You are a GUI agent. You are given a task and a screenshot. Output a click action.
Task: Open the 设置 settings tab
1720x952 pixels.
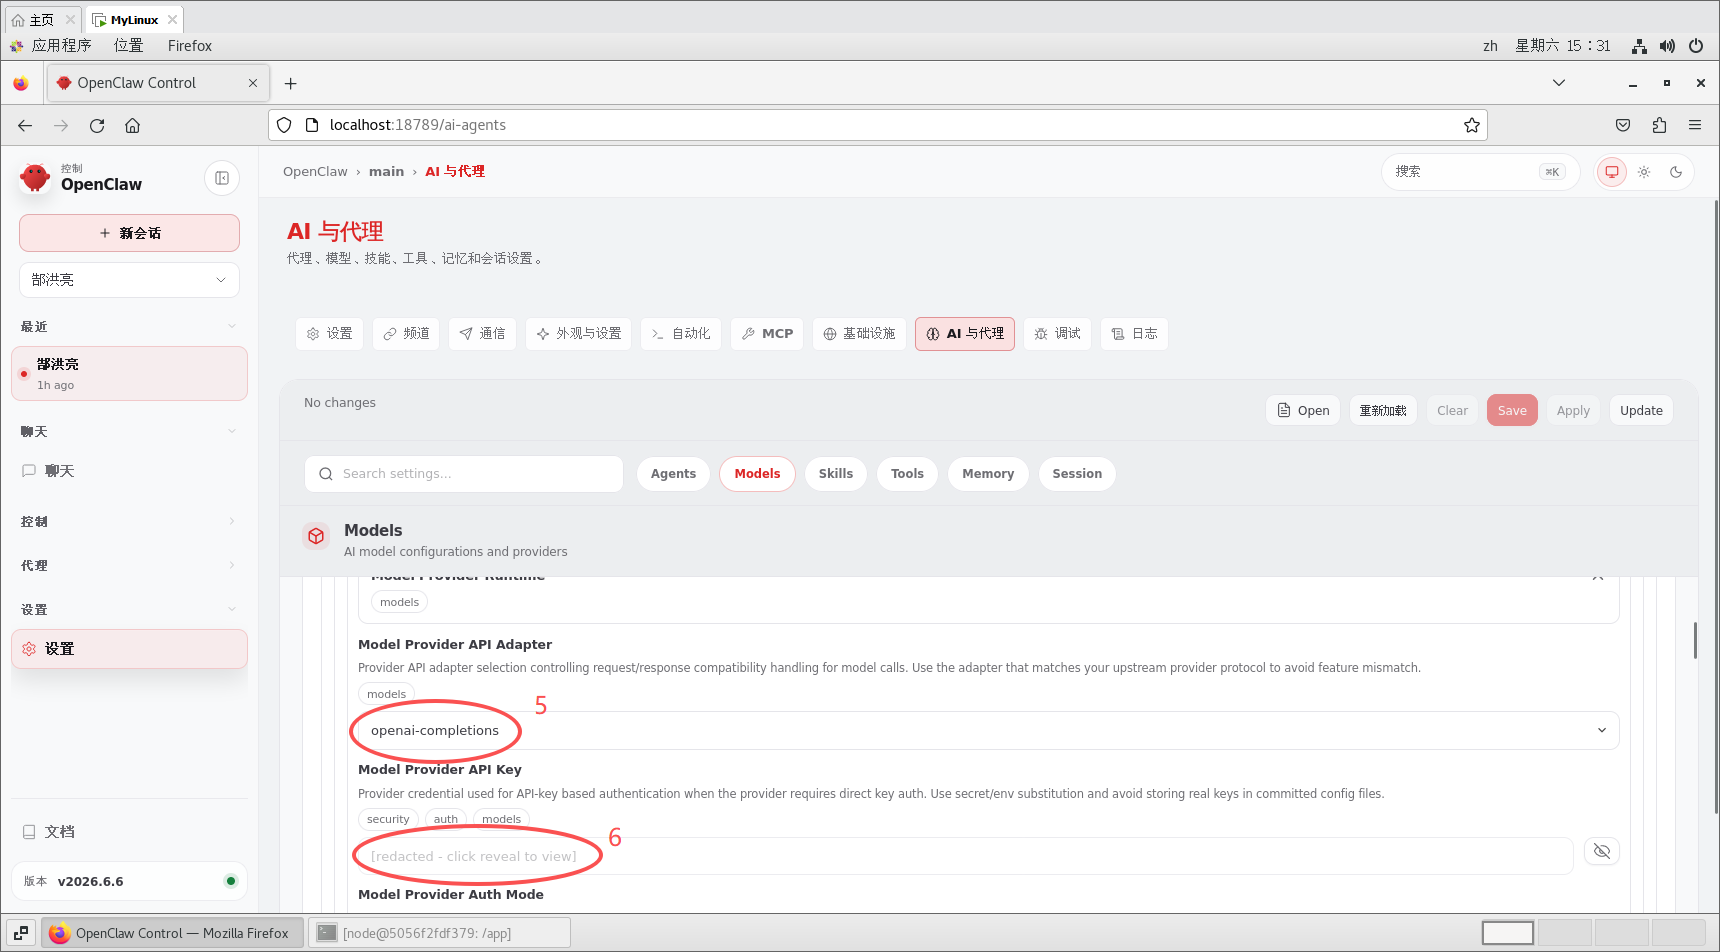pos(329,334)
